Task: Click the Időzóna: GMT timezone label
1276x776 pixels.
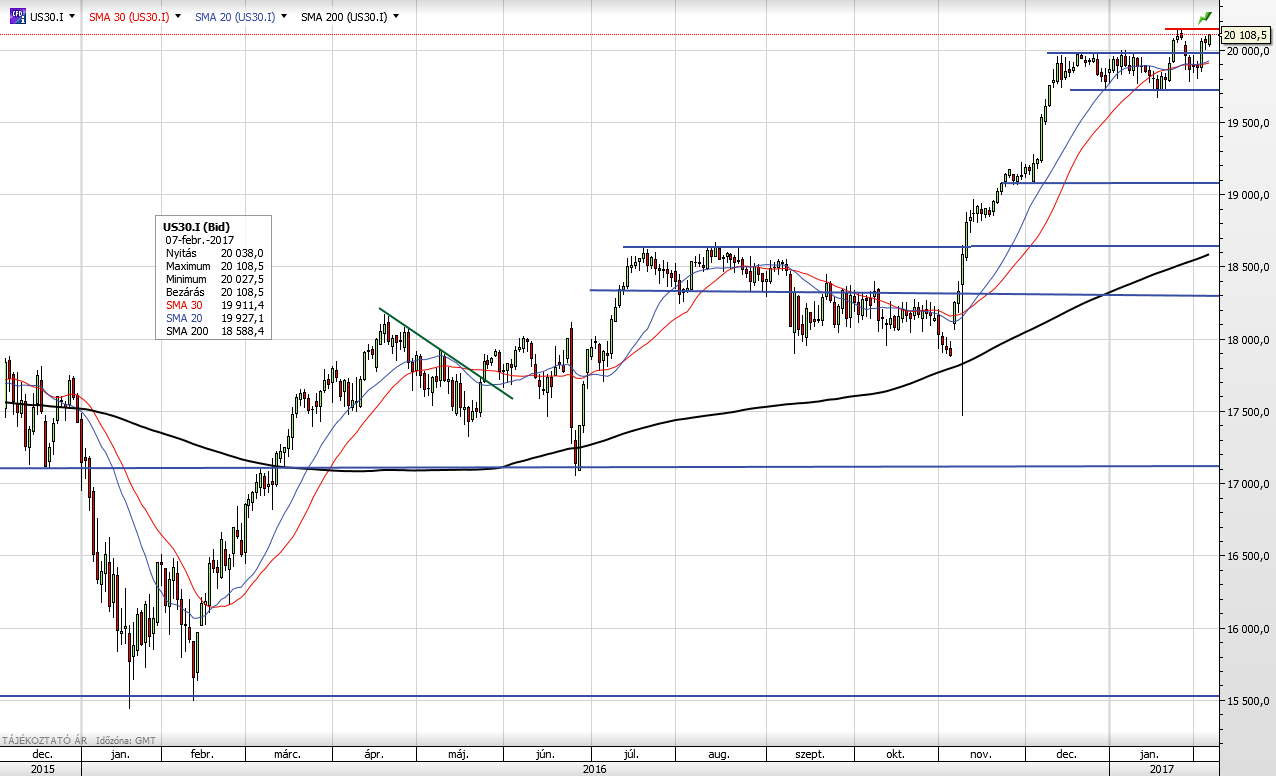Action: coord(126,741)
